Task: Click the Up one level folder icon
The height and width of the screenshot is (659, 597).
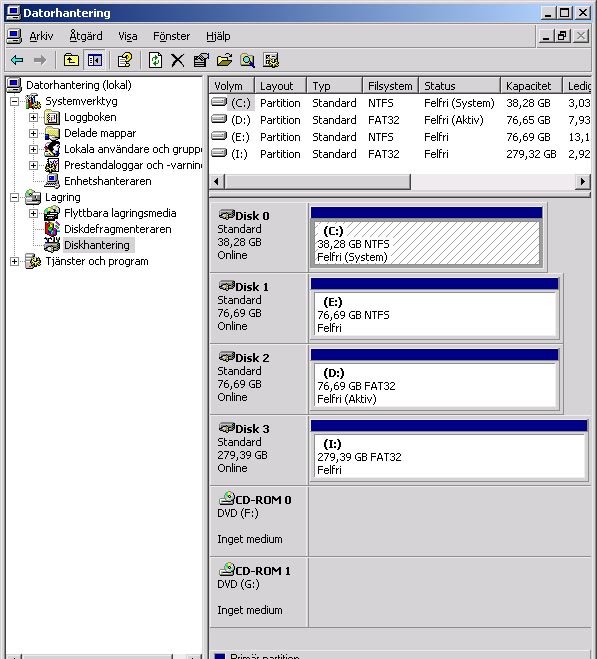Action: [71, 60]
